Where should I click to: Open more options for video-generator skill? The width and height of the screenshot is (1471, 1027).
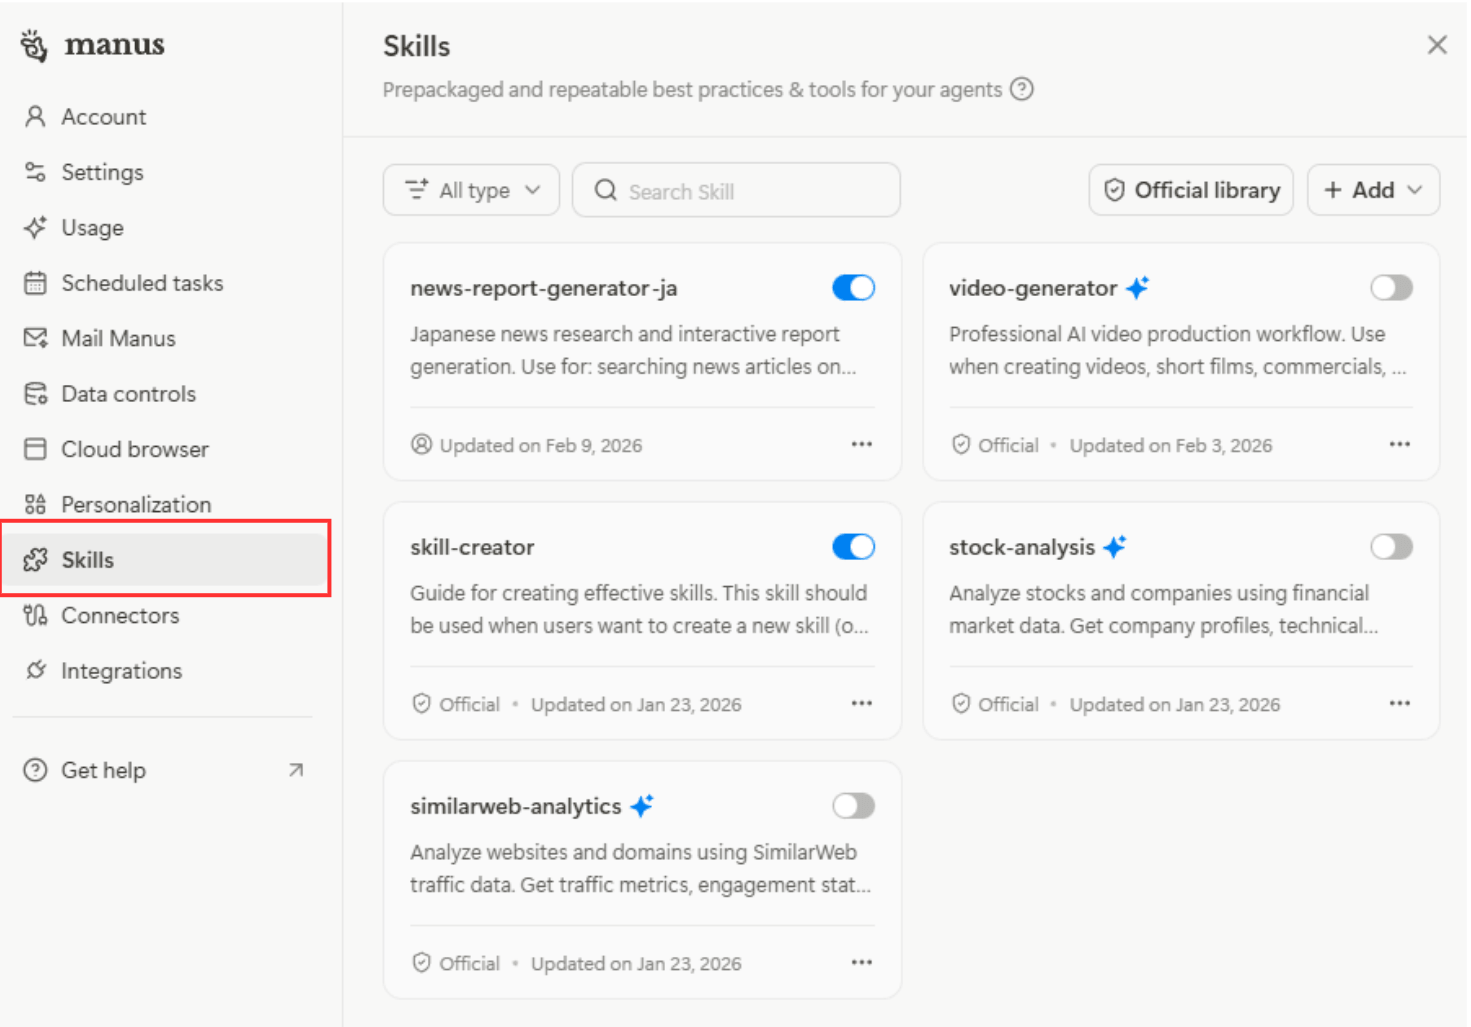tap(1399, 444)
